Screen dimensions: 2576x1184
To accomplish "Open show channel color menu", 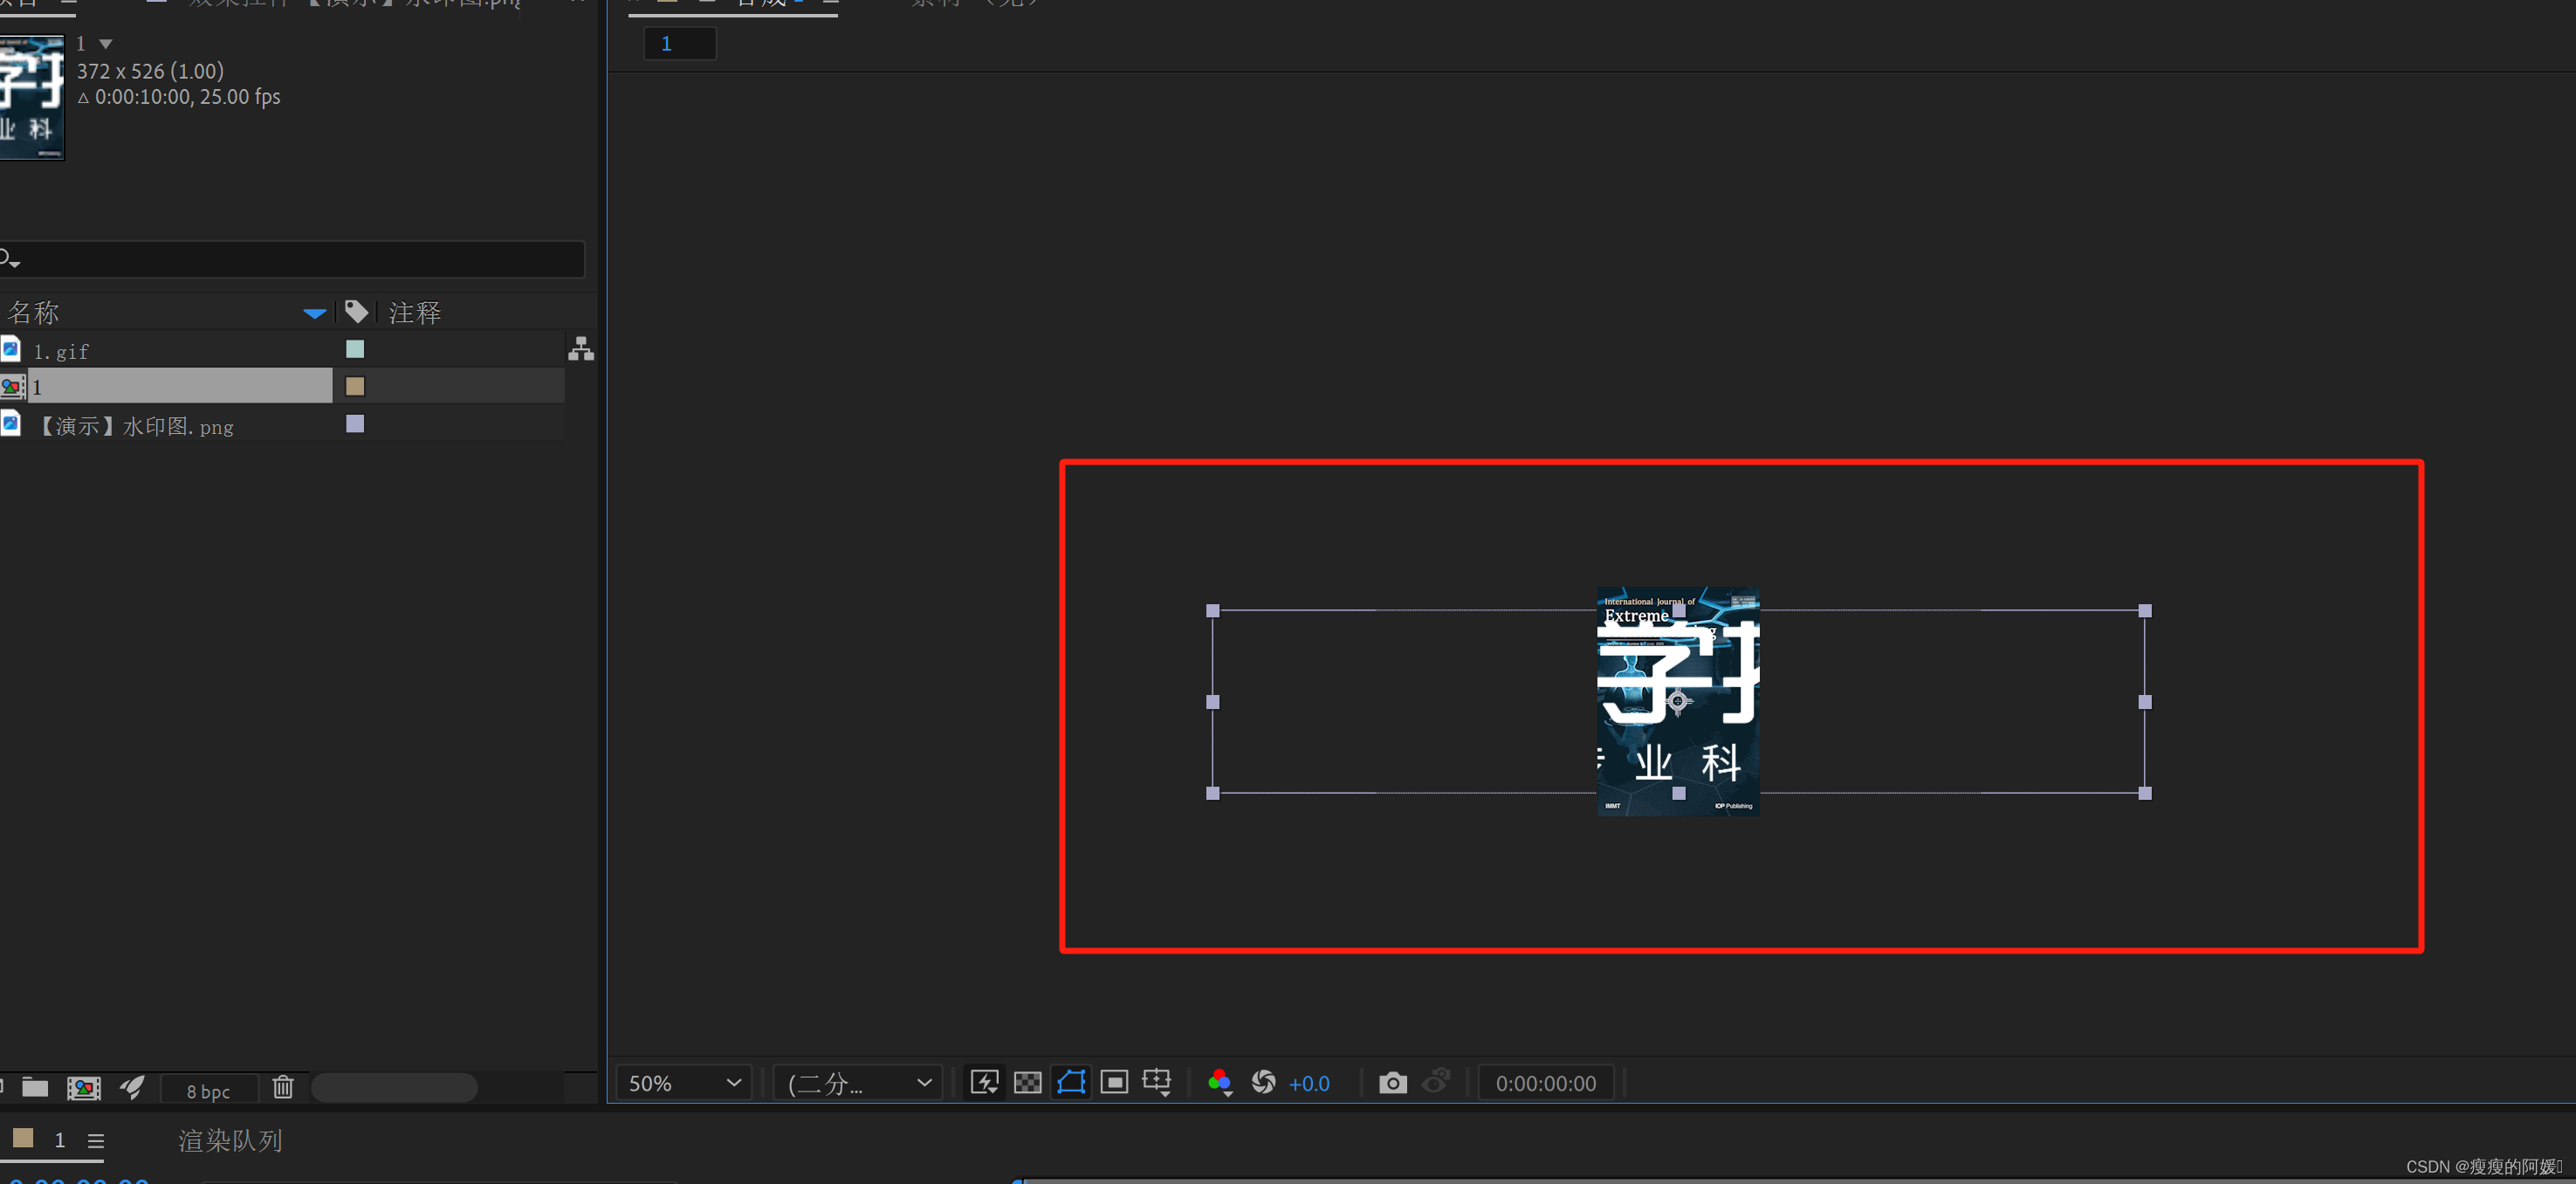I will click(x=1219, y=1082).
